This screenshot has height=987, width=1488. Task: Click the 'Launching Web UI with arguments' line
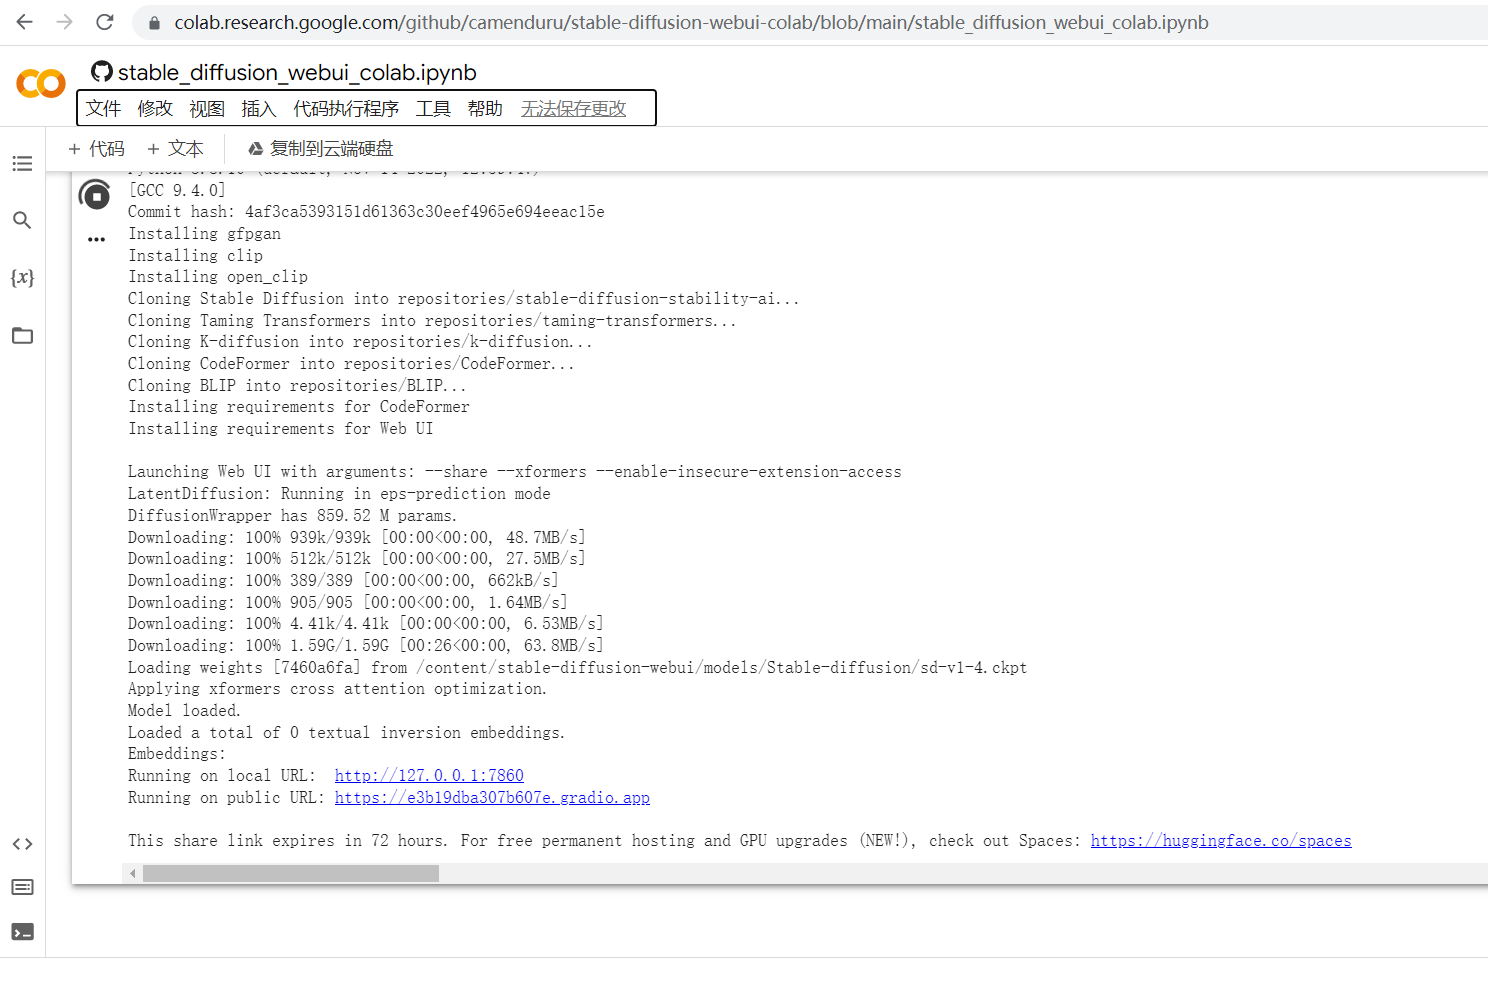point(514,472)
